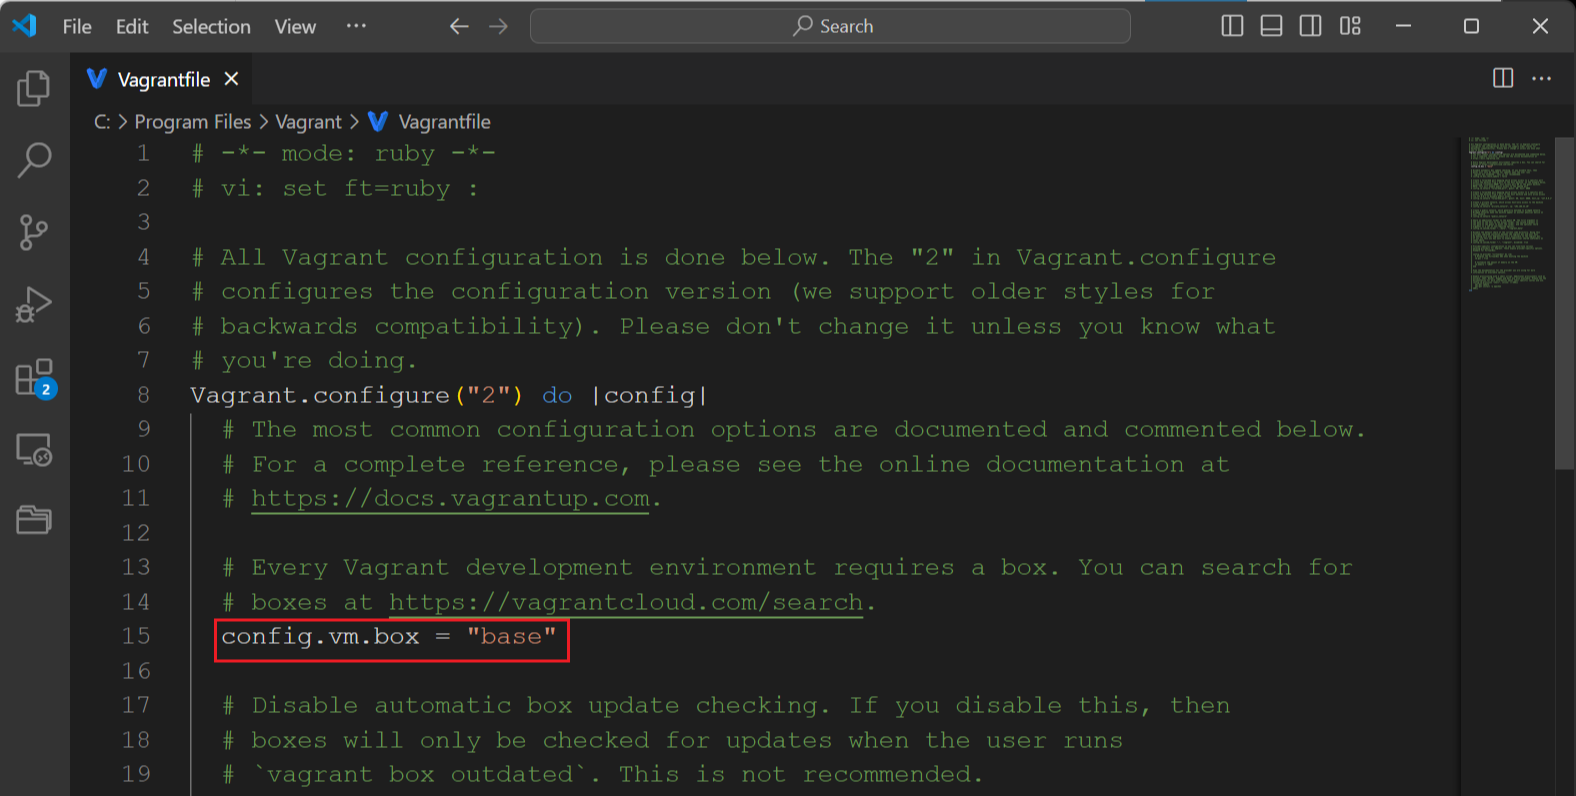Click the |config| block parameter
The height and width of the screenshot is (796, 1576).
point(650,396)
